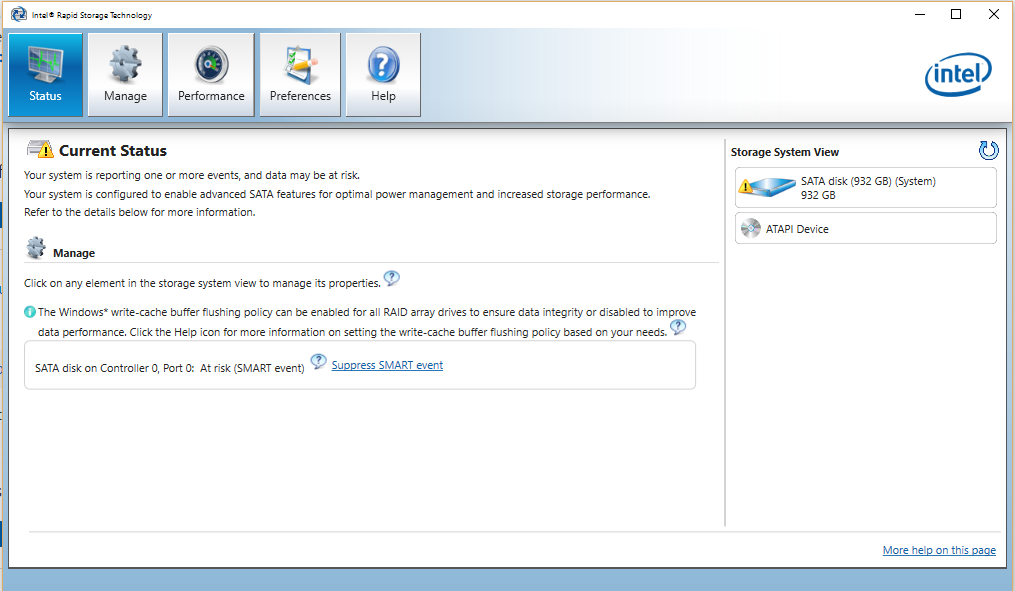Viewport: 1015px width, 591px height.
Task: Maximize the Intel Rapid Storage window
Action: [955, 14]
